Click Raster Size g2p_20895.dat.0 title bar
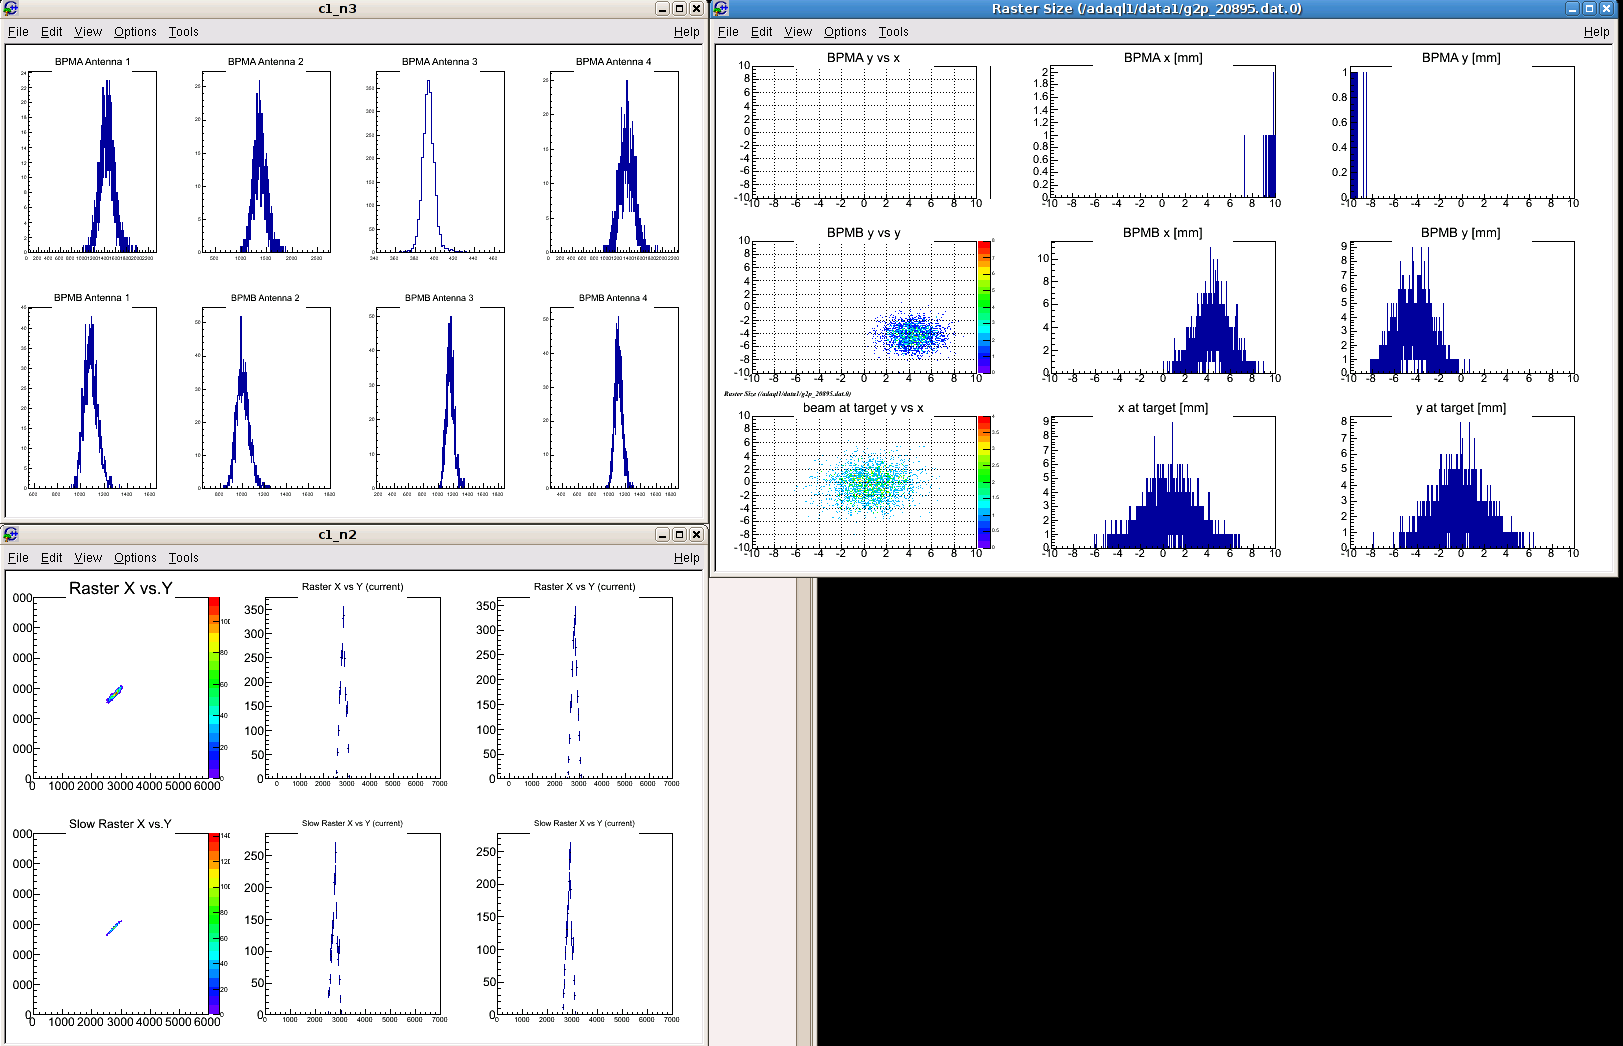 (x=1146, y=8)
